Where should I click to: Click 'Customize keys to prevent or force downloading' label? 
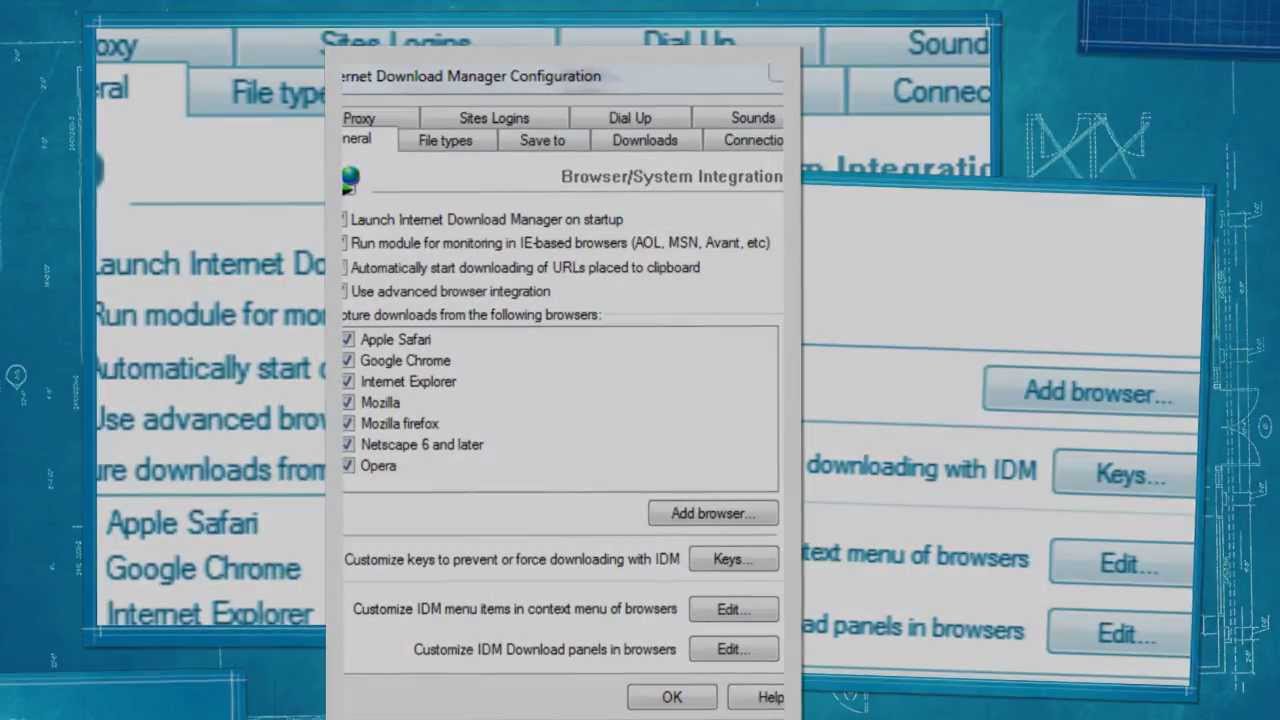pos(512,559)
